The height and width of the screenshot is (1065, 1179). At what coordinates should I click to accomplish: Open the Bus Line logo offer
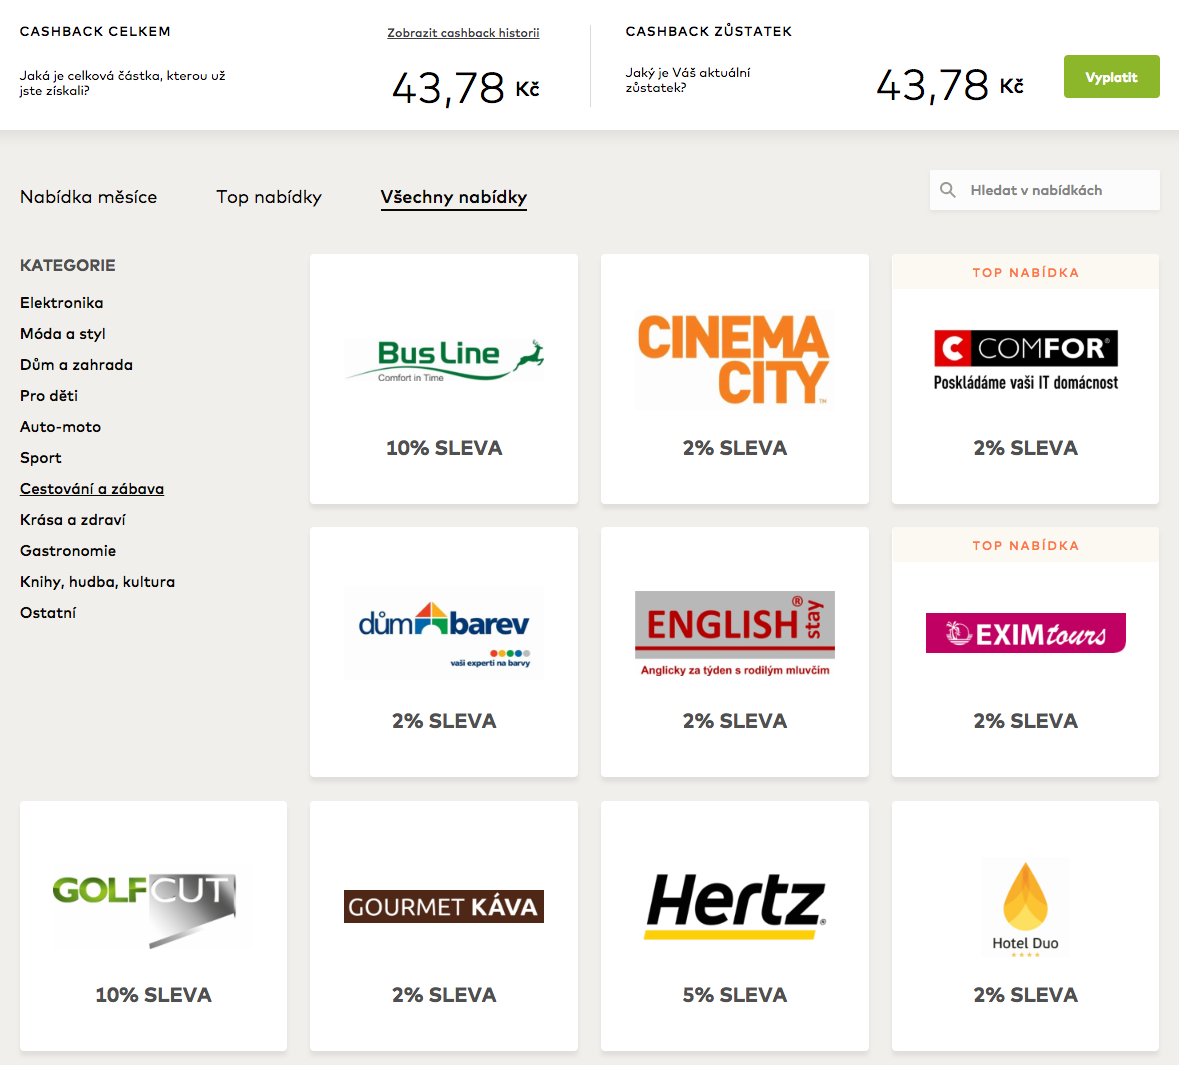[444, 360]
